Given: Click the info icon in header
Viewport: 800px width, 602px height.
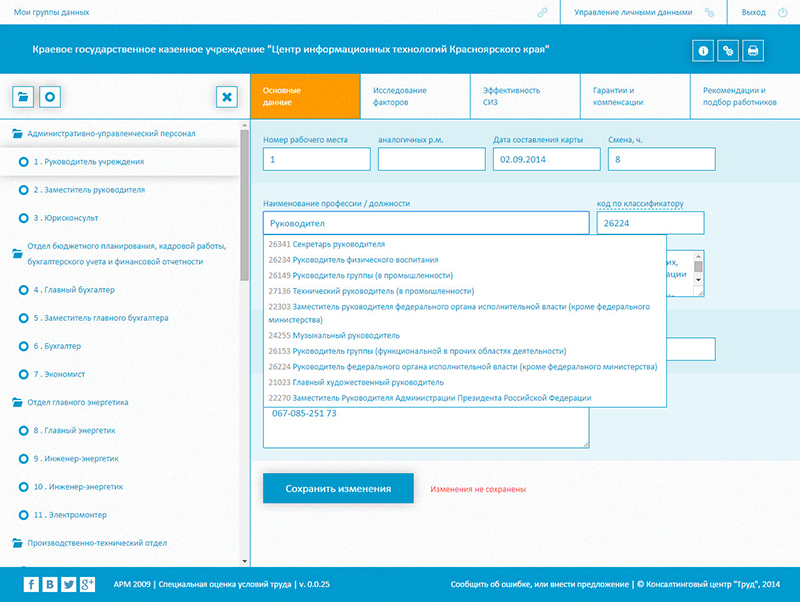Looking at the screenshot, I should (x=703, y=50).
